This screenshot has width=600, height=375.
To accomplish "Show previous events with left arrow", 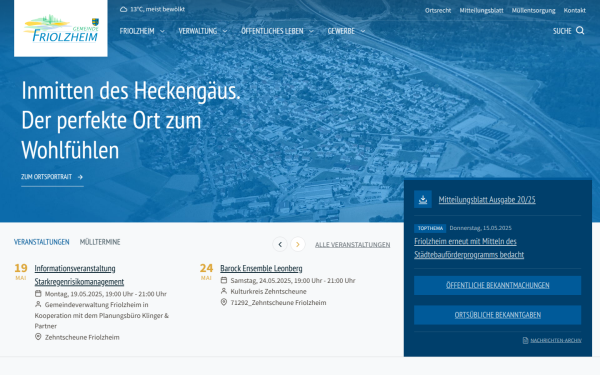I will click(280, 244).
